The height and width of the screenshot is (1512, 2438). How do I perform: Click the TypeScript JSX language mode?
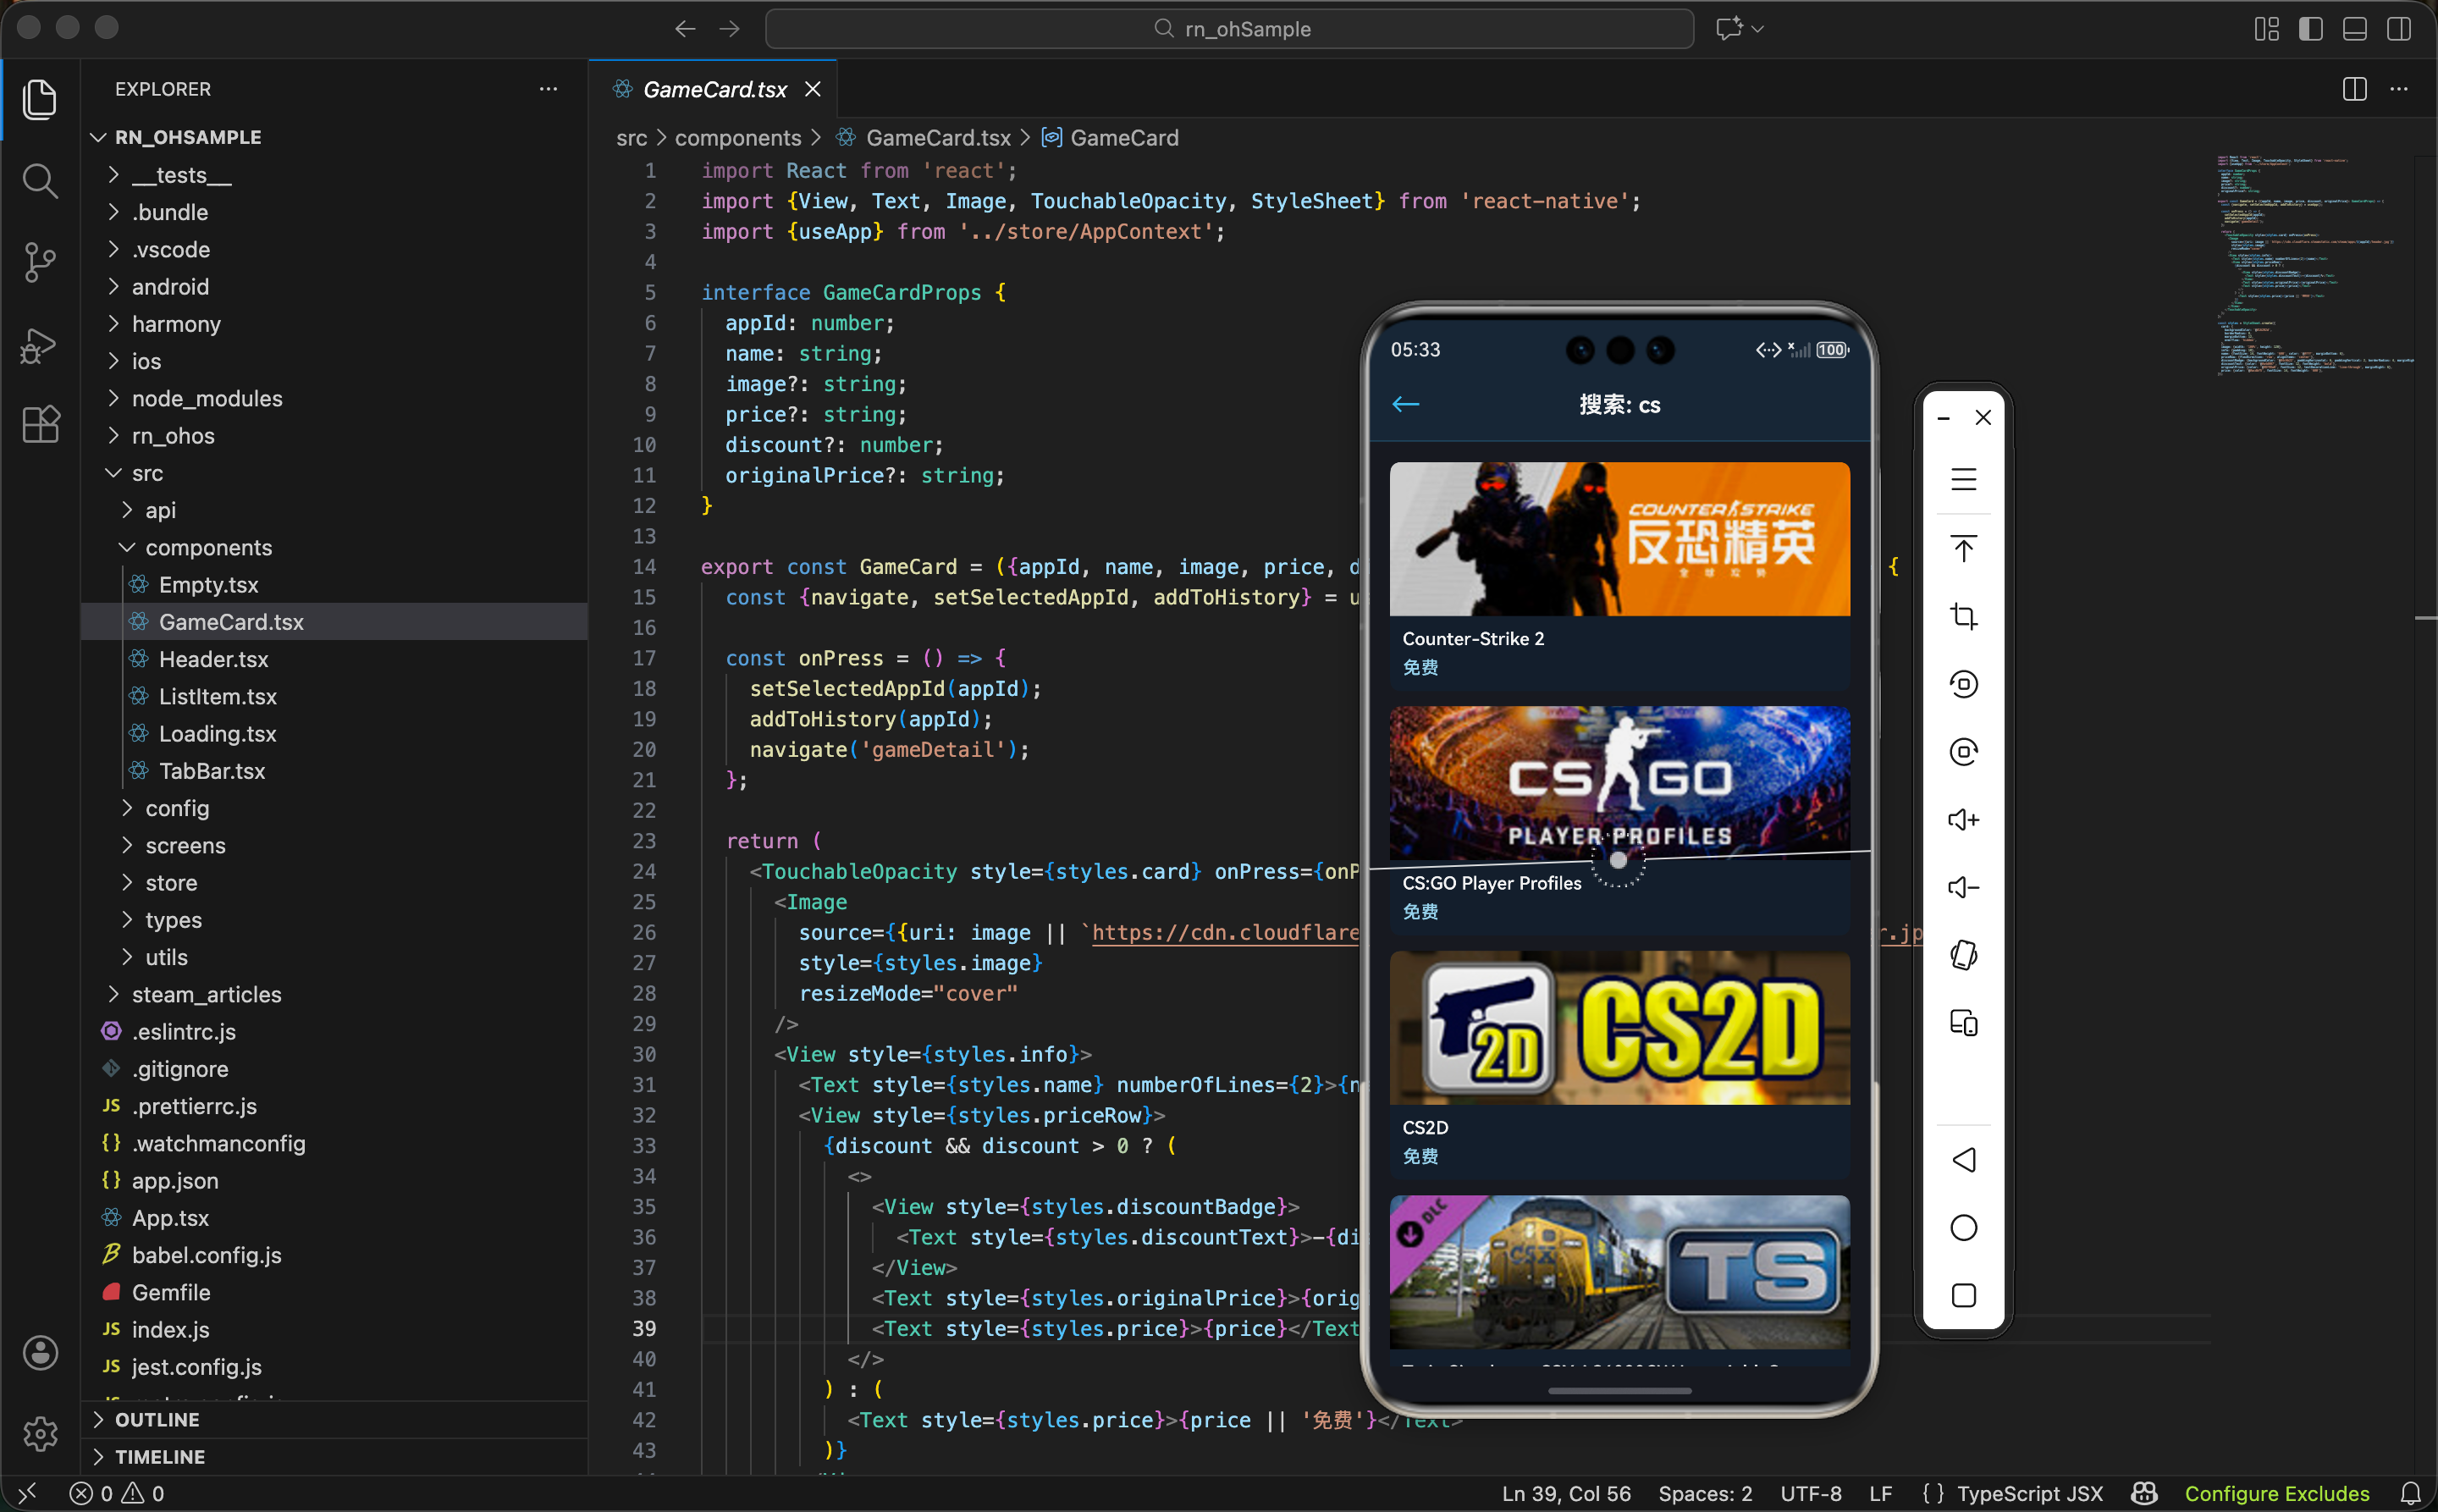(2029, 1493)
